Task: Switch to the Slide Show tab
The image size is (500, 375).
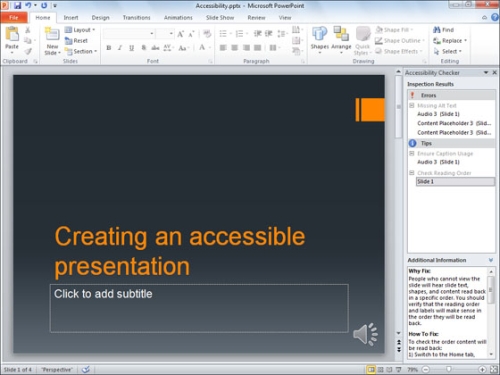Action: coord(220,18)
